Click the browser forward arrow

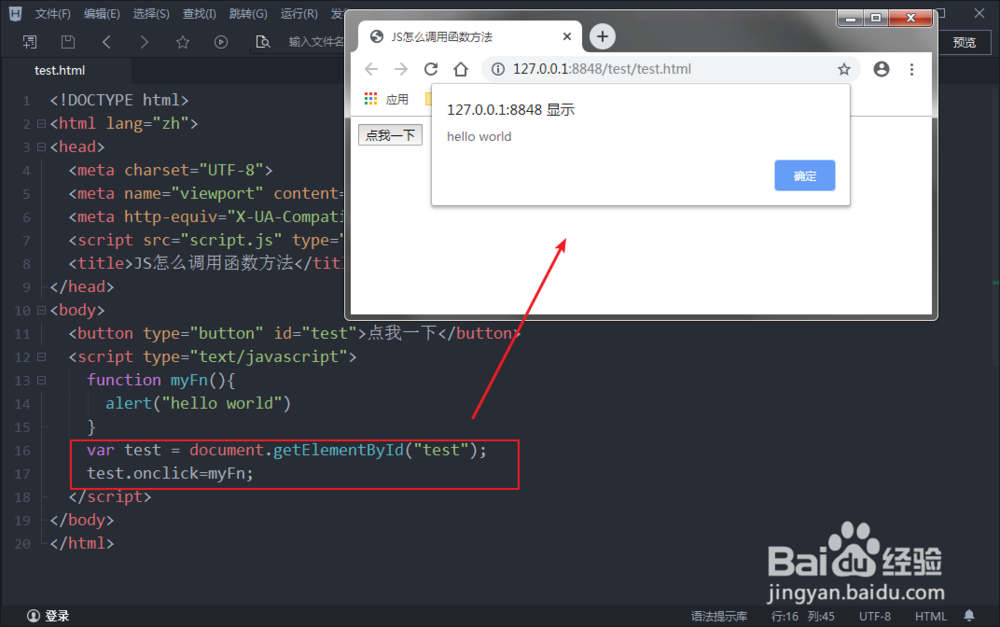tap(401, 69)
